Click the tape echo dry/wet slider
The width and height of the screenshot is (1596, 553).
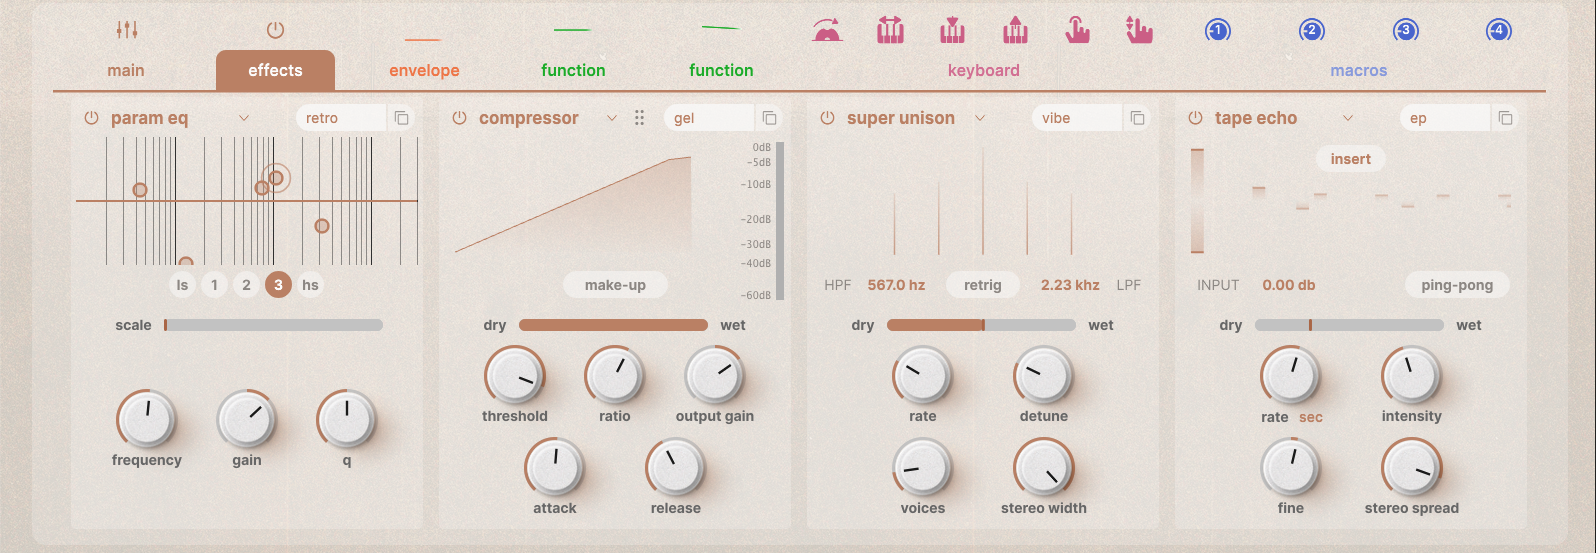click(x=1349, y=325)
